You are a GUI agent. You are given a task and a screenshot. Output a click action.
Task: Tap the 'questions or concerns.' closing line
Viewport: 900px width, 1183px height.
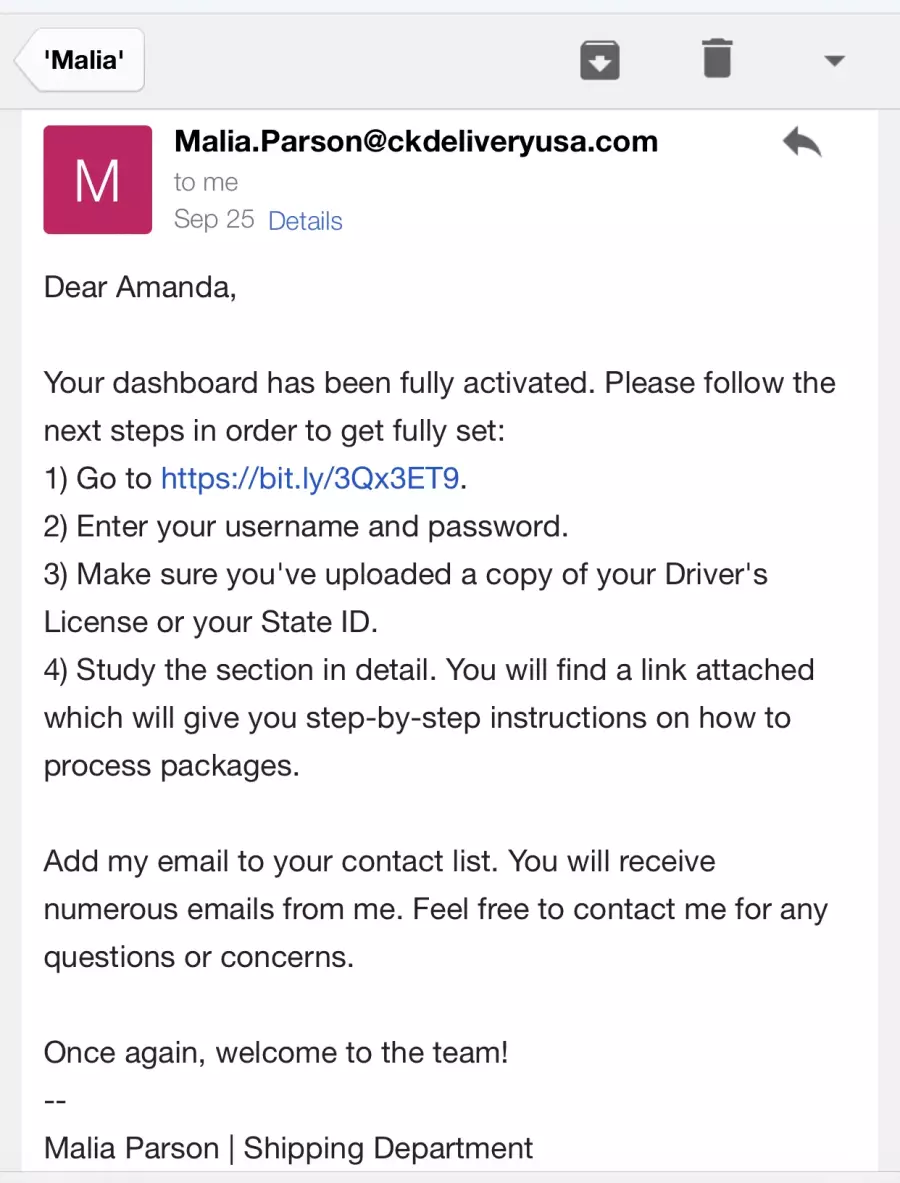tap(198, 957)
